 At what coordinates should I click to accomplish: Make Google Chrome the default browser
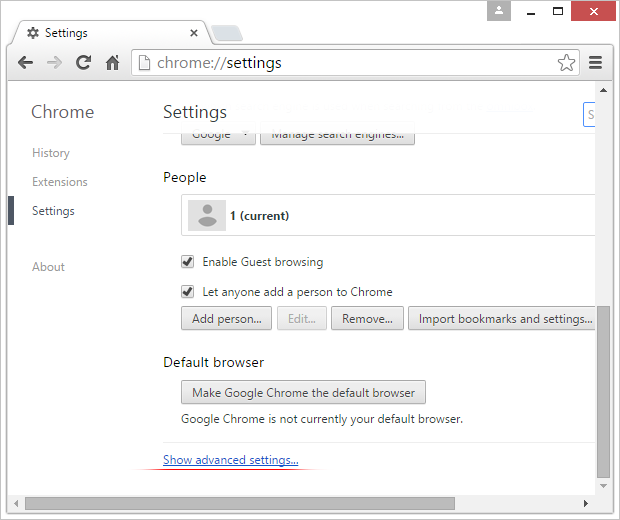click(303, 392)
